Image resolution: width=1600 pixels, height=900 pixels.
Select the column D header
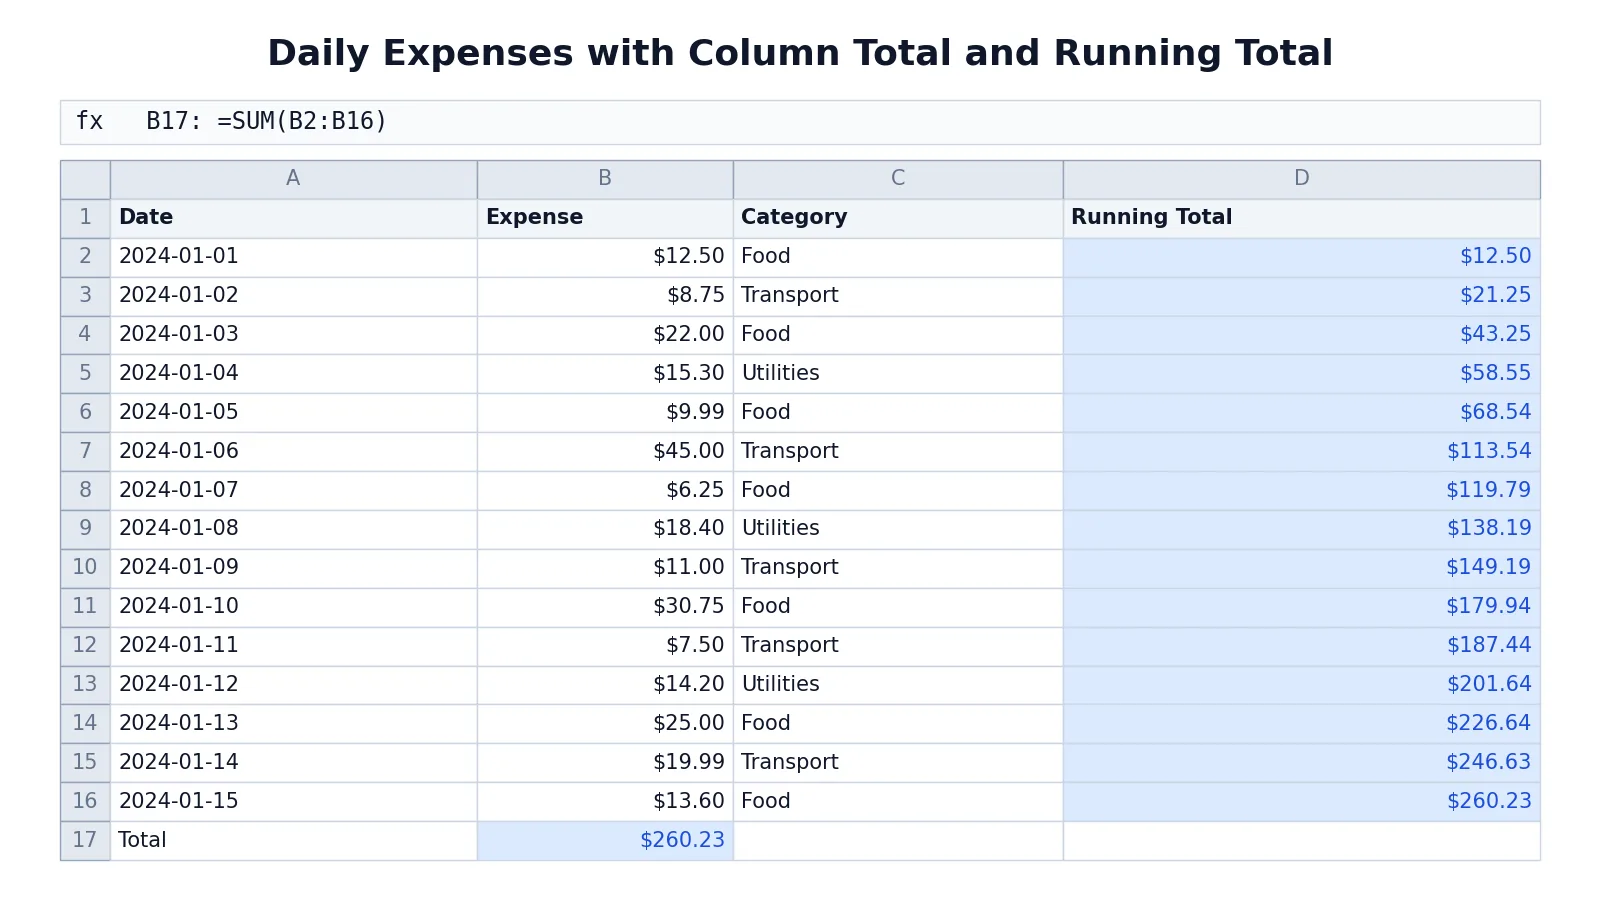1301,179
